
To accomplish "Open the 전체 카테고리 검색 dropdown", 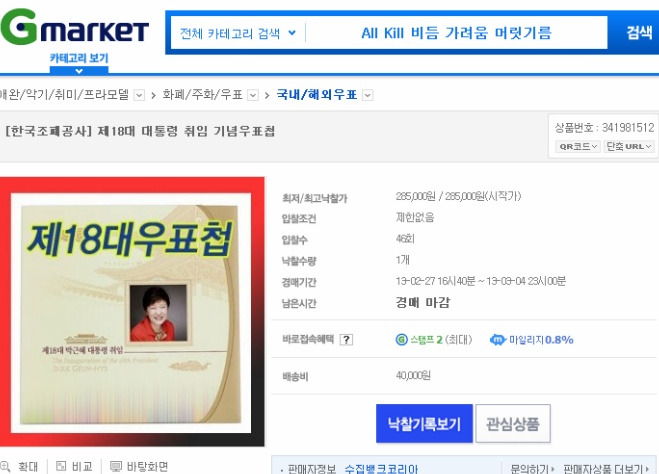I will click(238, 33).
